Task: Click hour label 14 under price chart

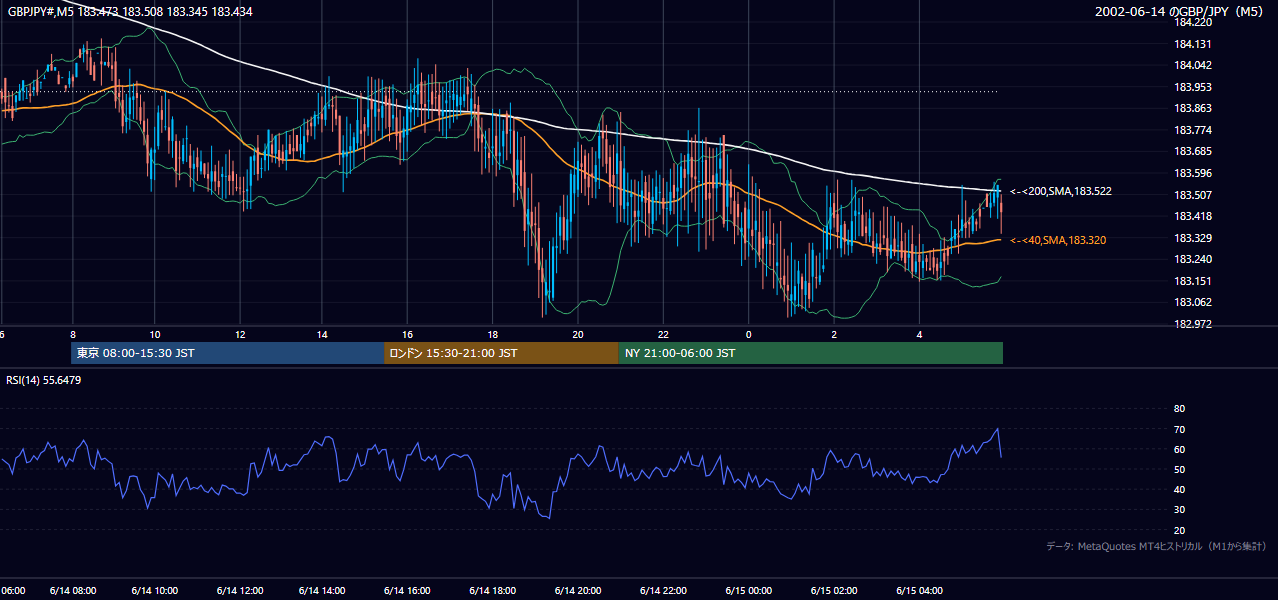Action: point(323,334)
